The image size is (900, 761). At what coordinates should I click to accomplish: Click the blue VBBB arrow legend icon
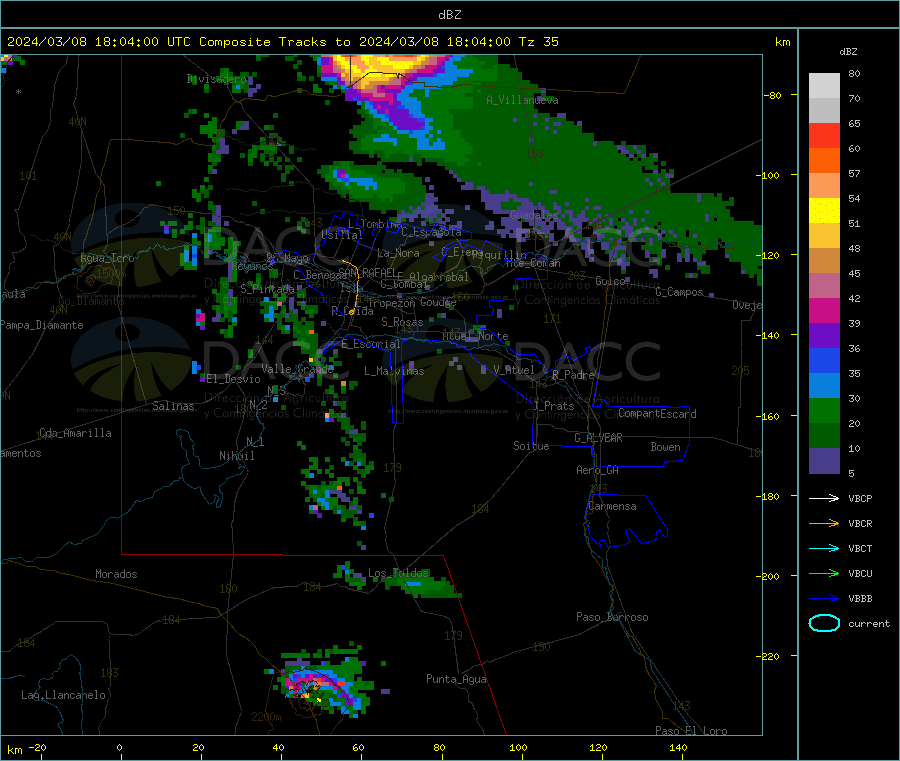click(x=824, y=599)
